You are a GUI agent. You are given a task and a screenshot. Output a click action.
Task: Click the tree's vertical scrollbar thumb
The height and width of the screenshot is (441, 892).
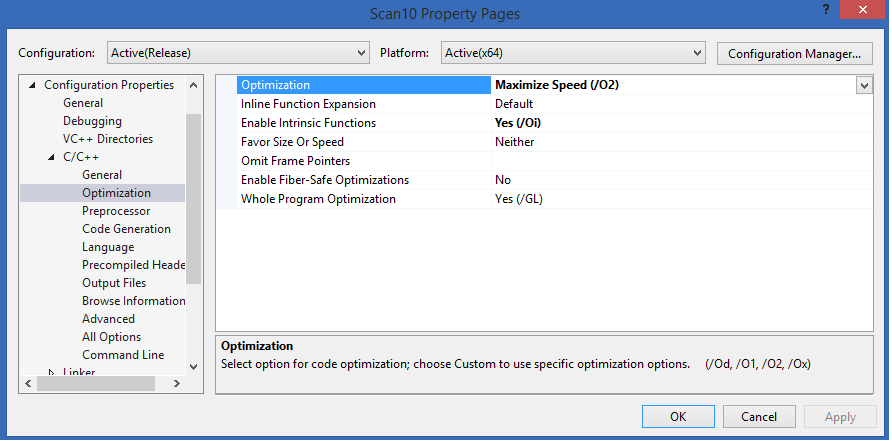[x=194, y=200]
